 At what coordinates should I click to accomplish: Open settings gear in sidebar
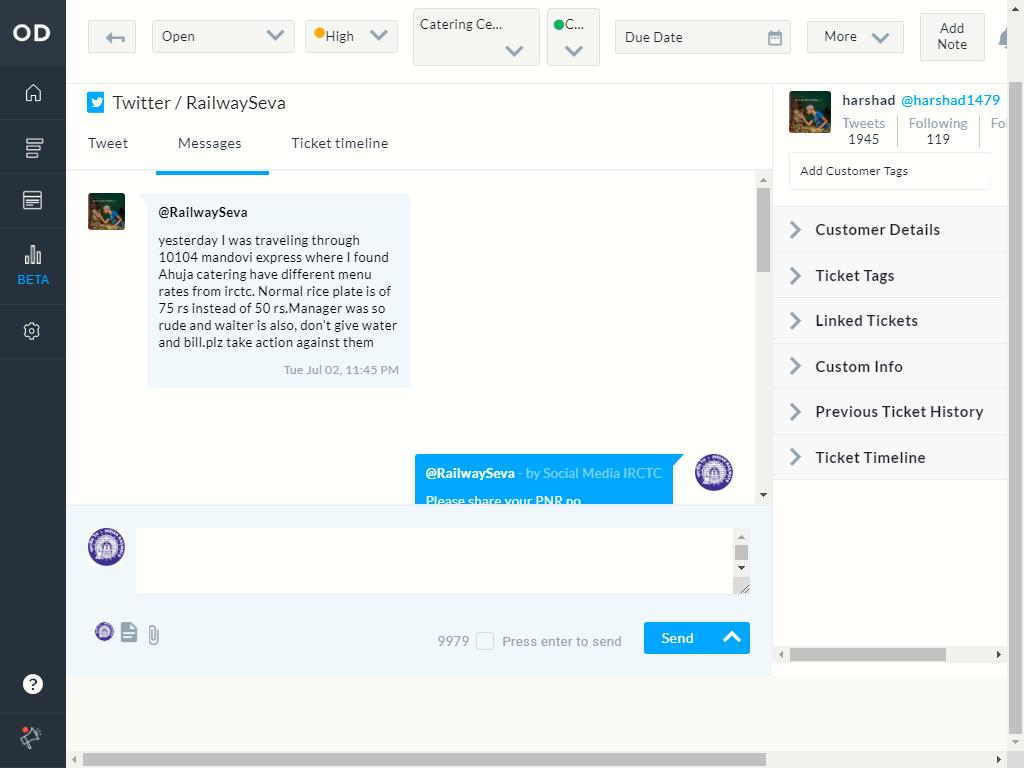pyautogui.click(x=31, y=331)
